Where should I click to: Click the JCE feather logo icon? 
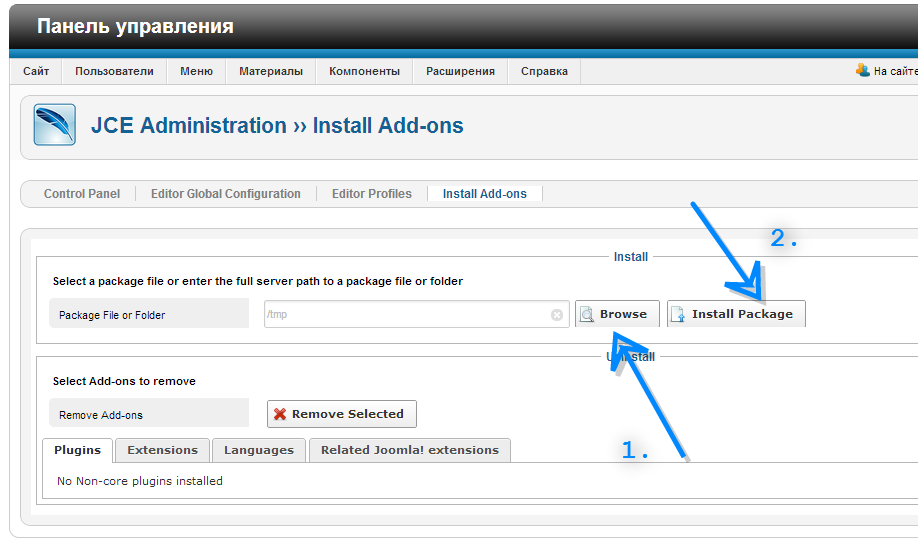(x=54, y=126)
